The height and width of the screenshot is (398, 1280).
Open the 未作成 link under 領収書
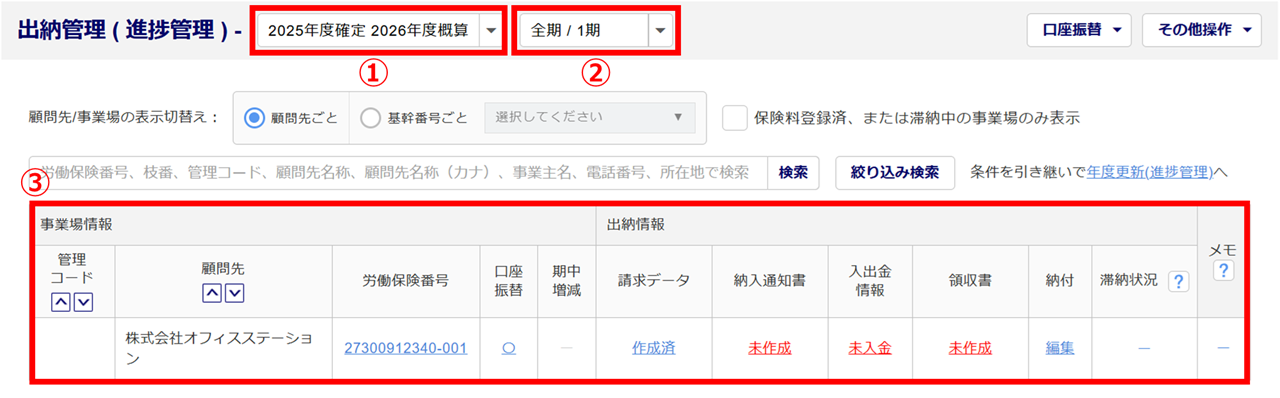[970, 348]
